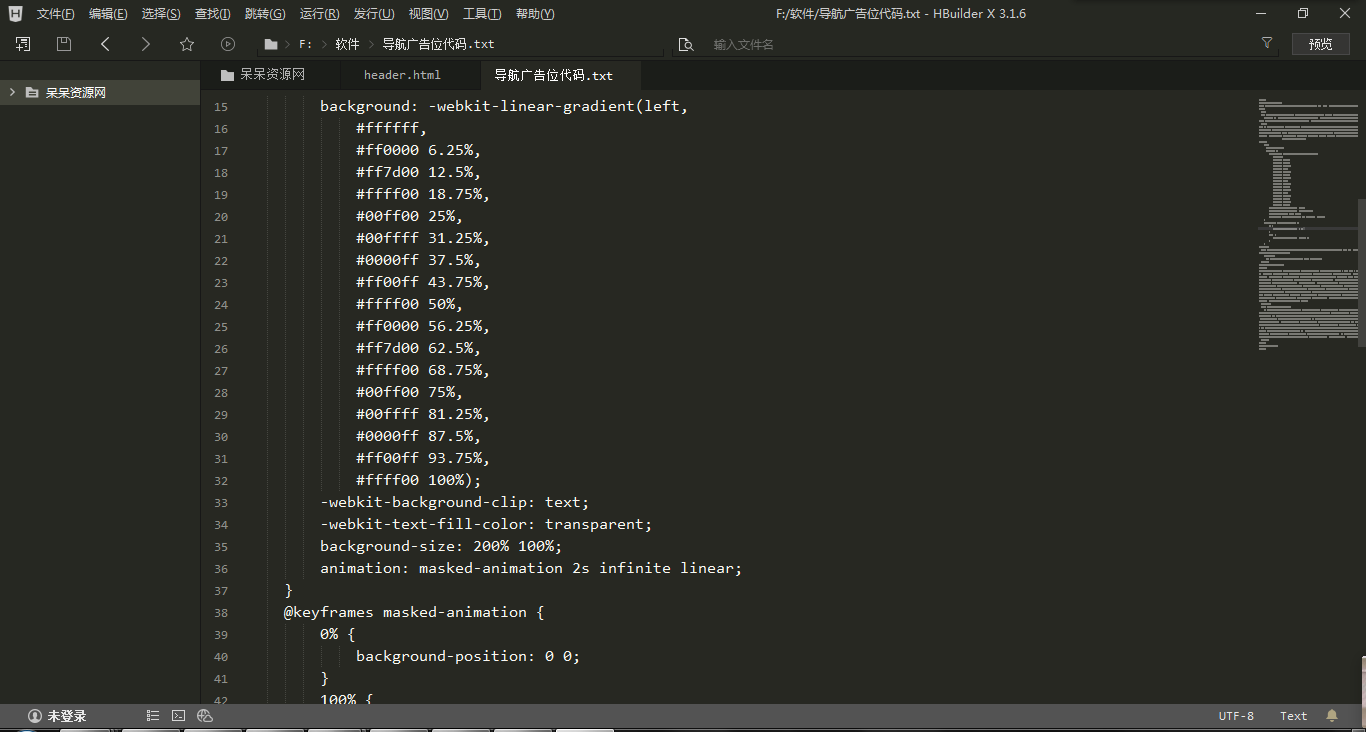Screen dimensions: 1366x732
Task: Click 软件 in the breadcrumb path
Action: tap(347, 44)
